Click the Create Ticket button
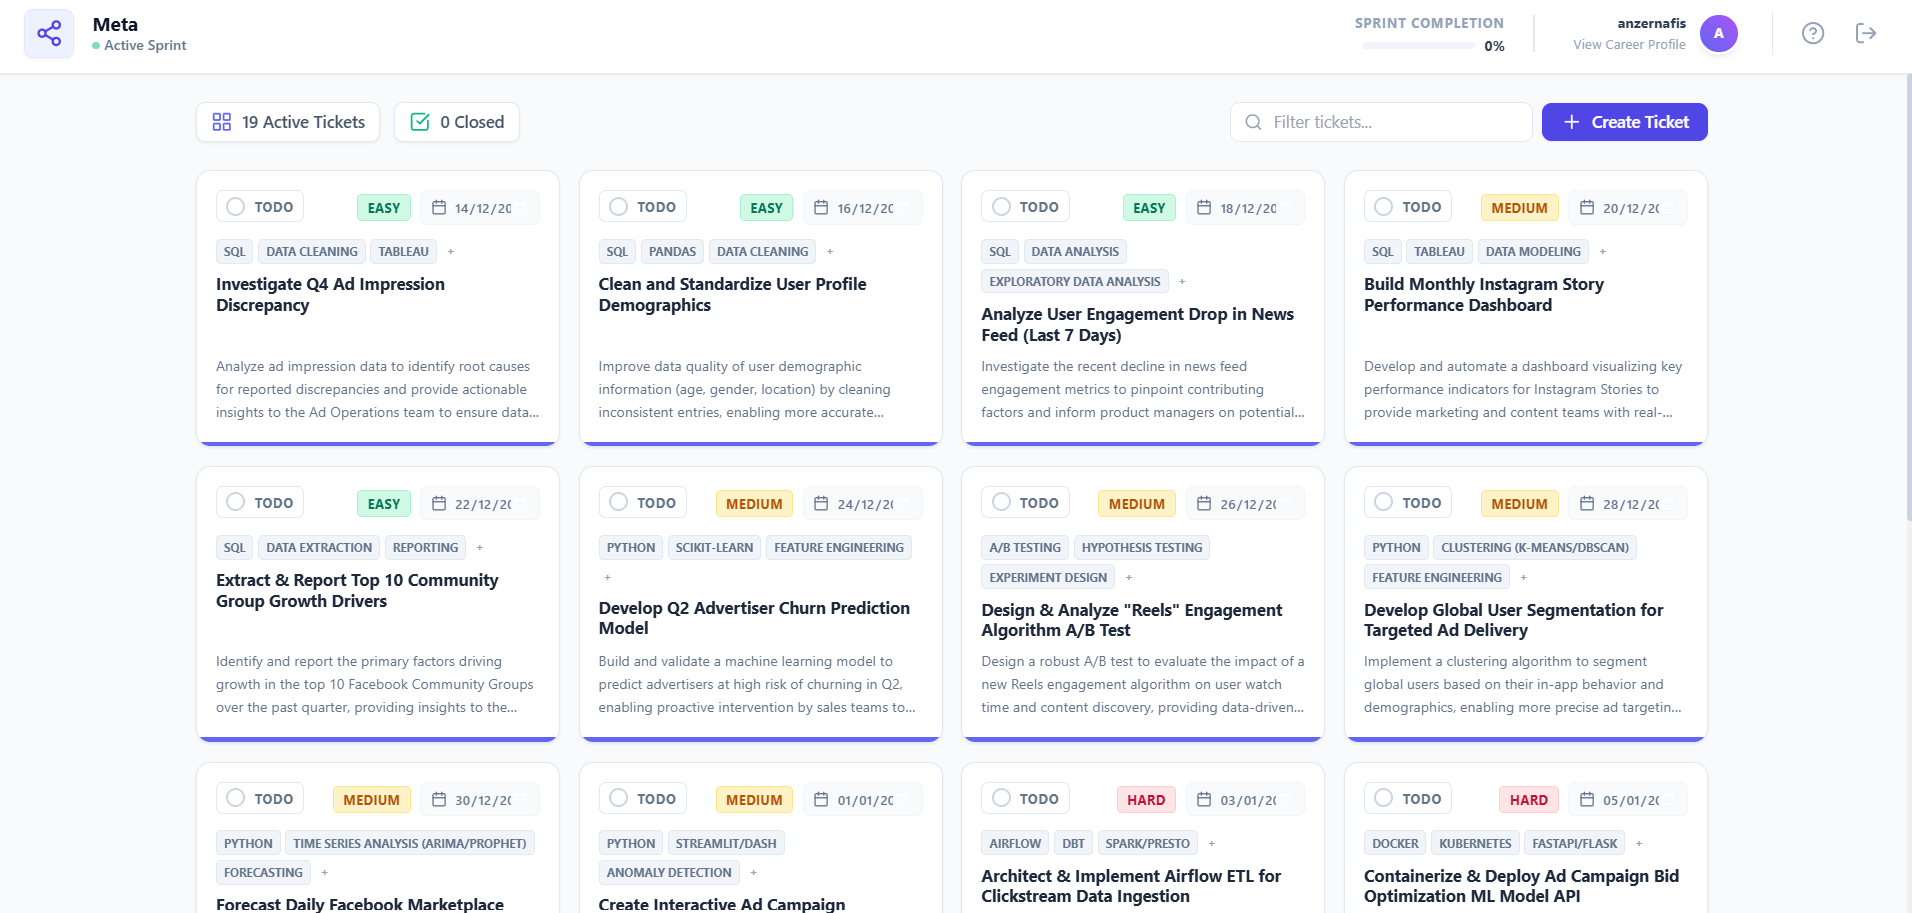This screenshot has width=1912, height=913. tap(1625, 122)
